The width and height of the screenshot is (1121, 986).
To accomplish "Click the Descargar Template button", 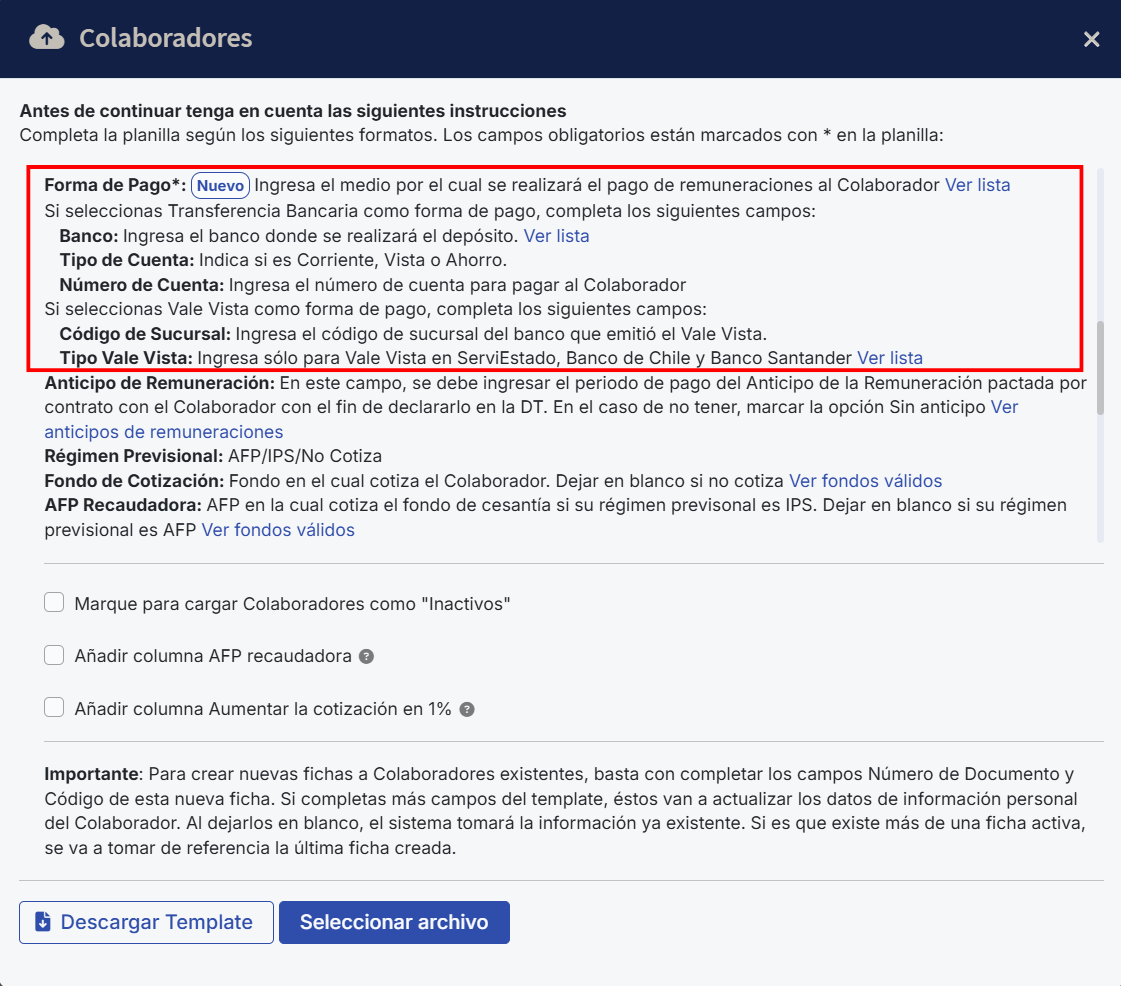I will point(146,921).
